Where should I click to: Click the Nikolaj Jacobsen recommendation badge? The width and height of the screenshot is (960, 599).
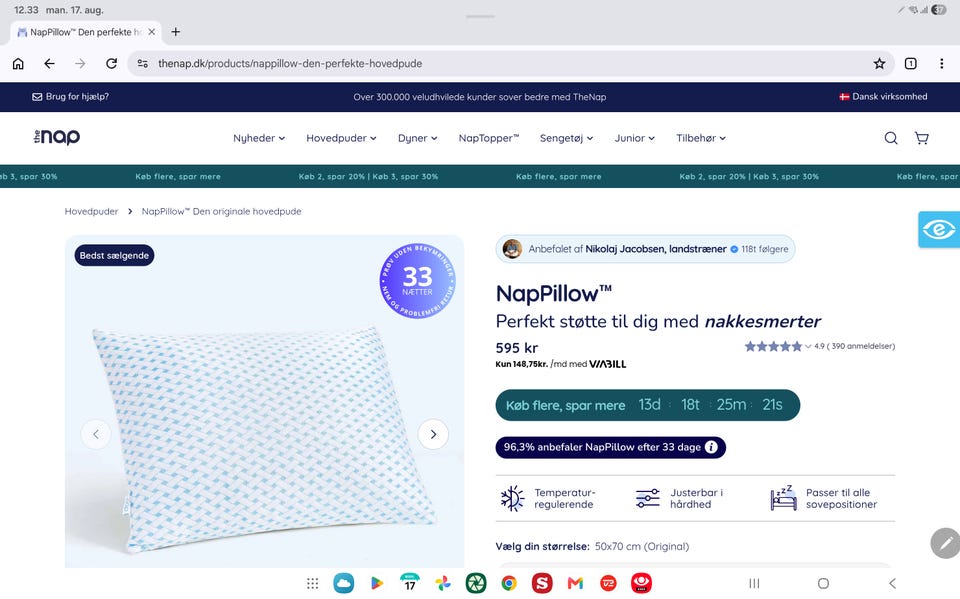pos(645,249)
